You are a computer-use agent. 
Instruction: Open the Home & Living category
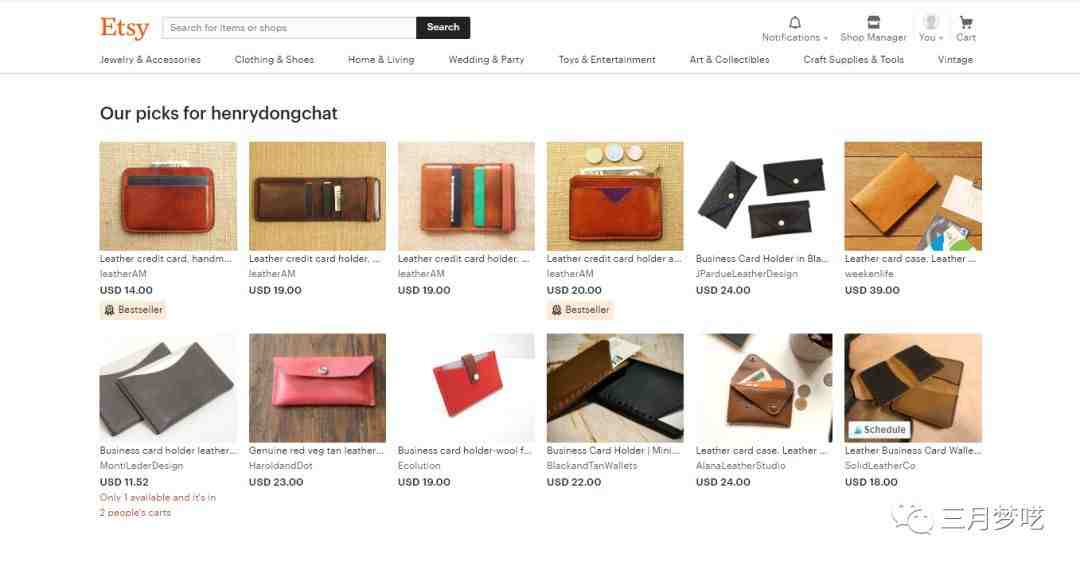point(381,60)
